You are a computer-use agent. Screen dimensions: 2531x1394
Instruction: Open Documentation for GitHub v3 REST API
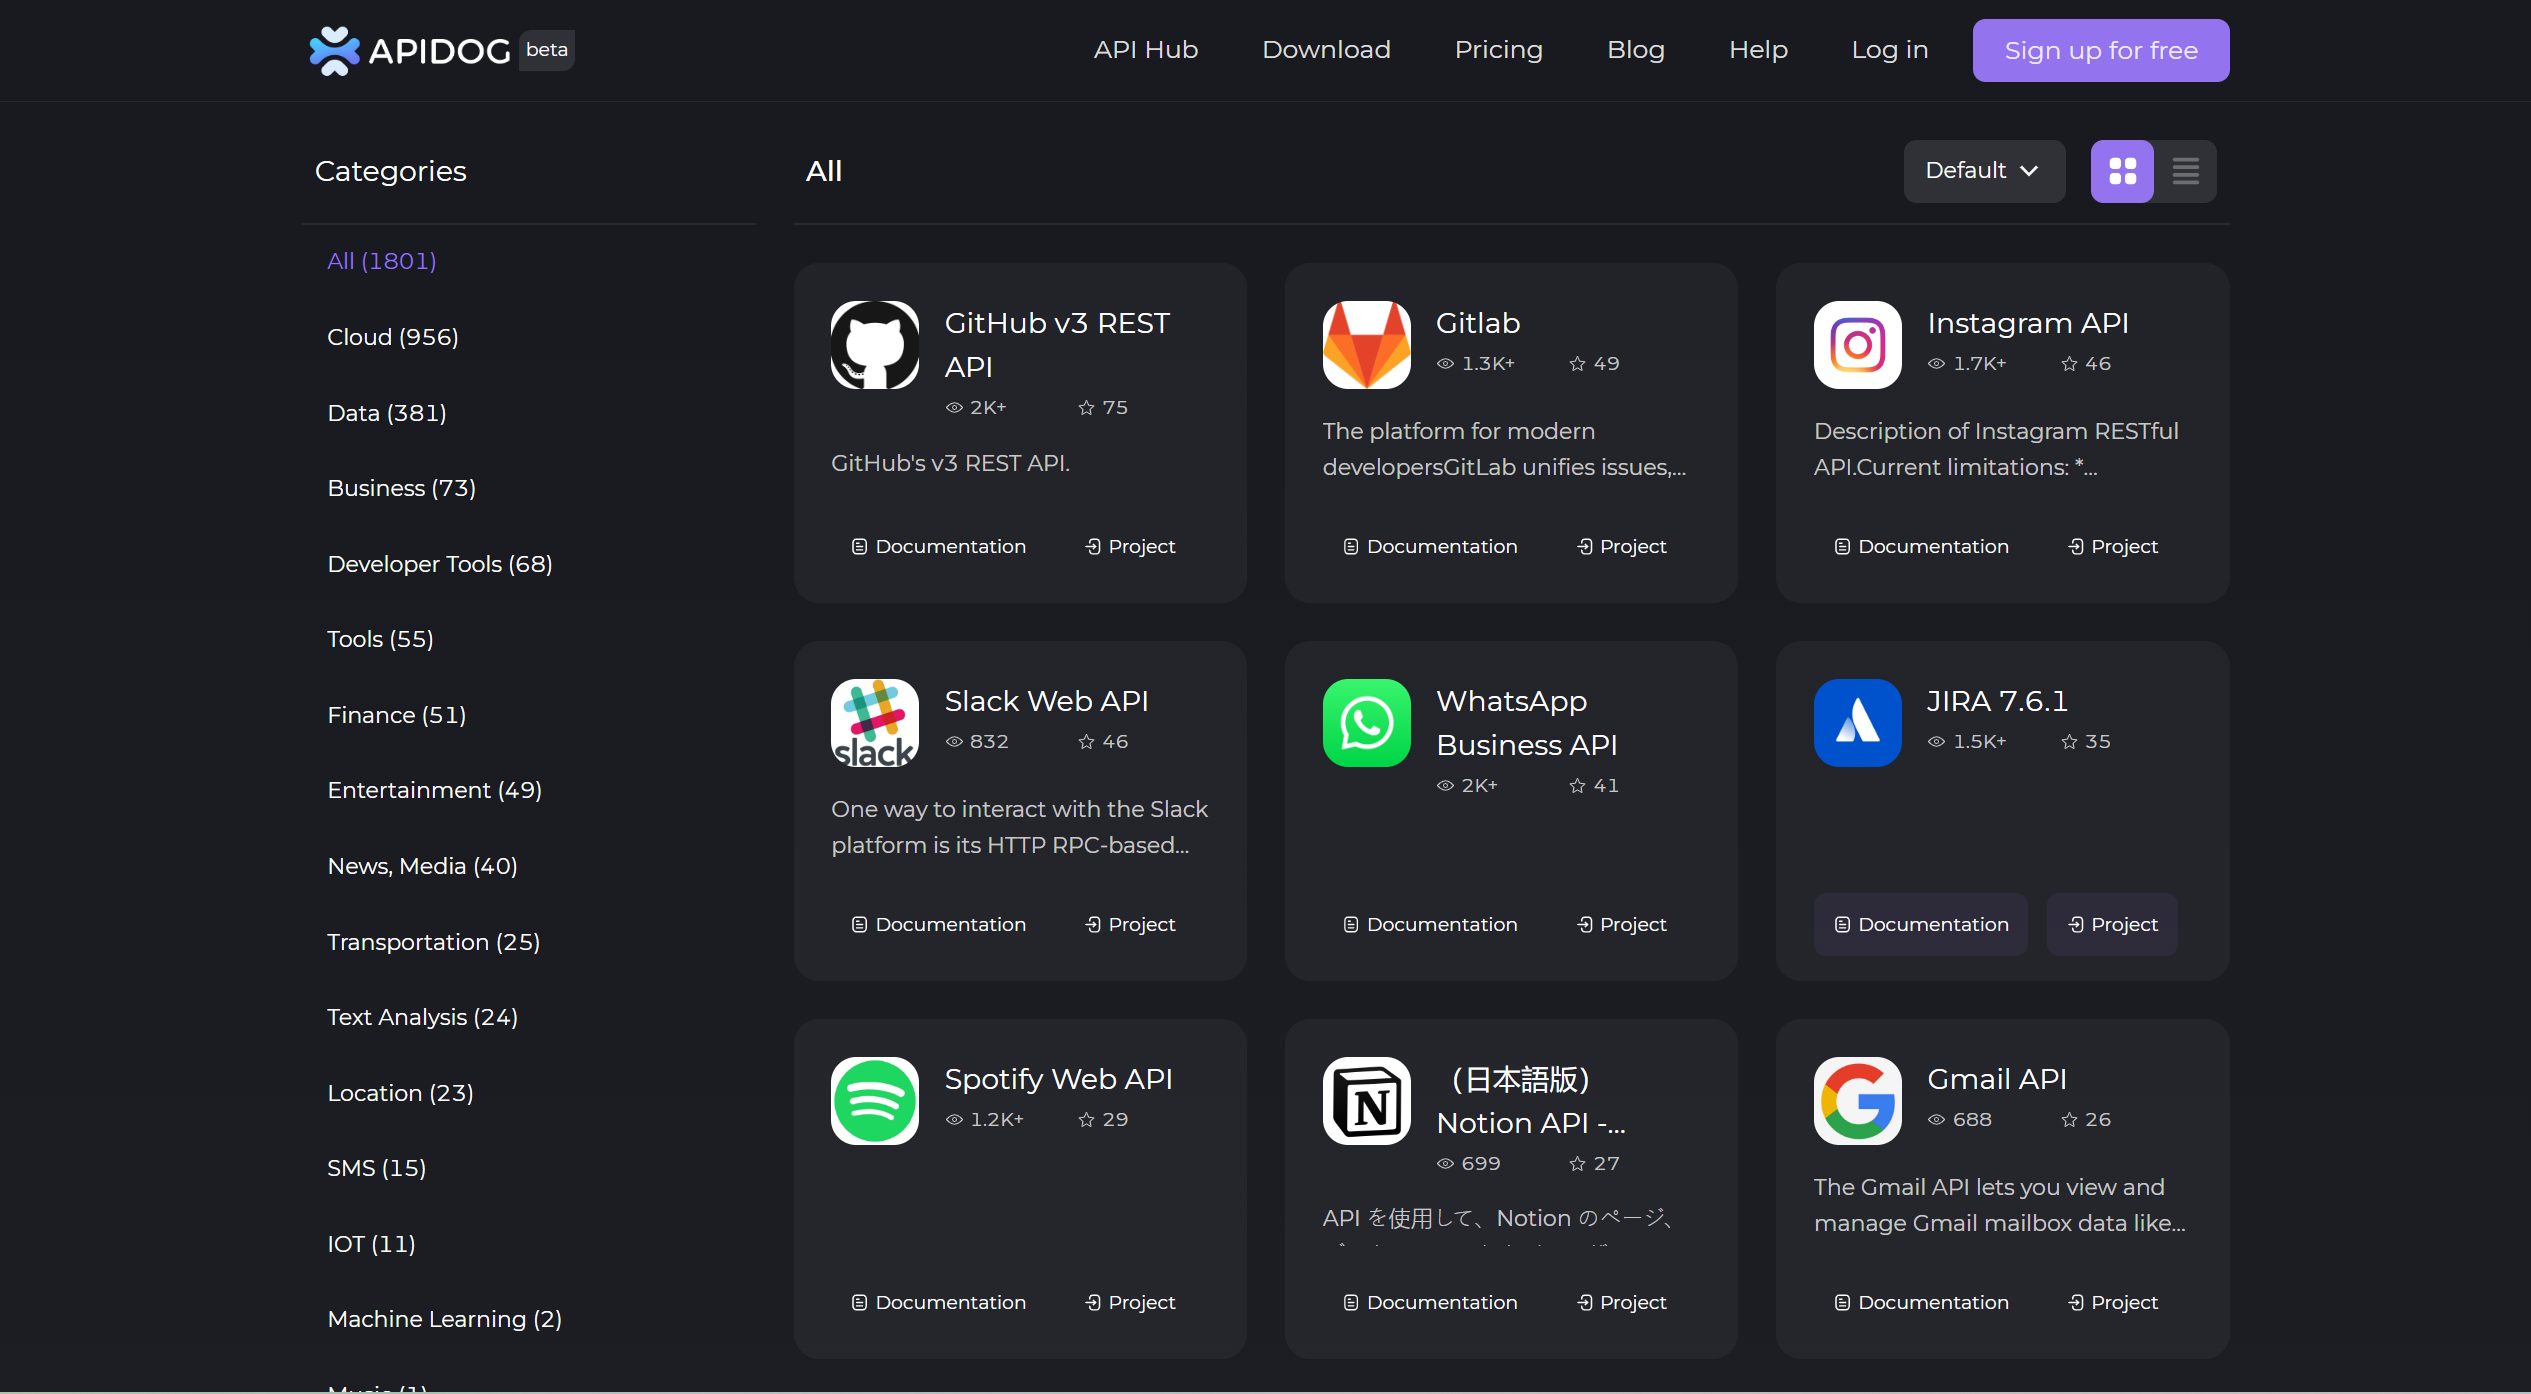click(x=938, y=546)
